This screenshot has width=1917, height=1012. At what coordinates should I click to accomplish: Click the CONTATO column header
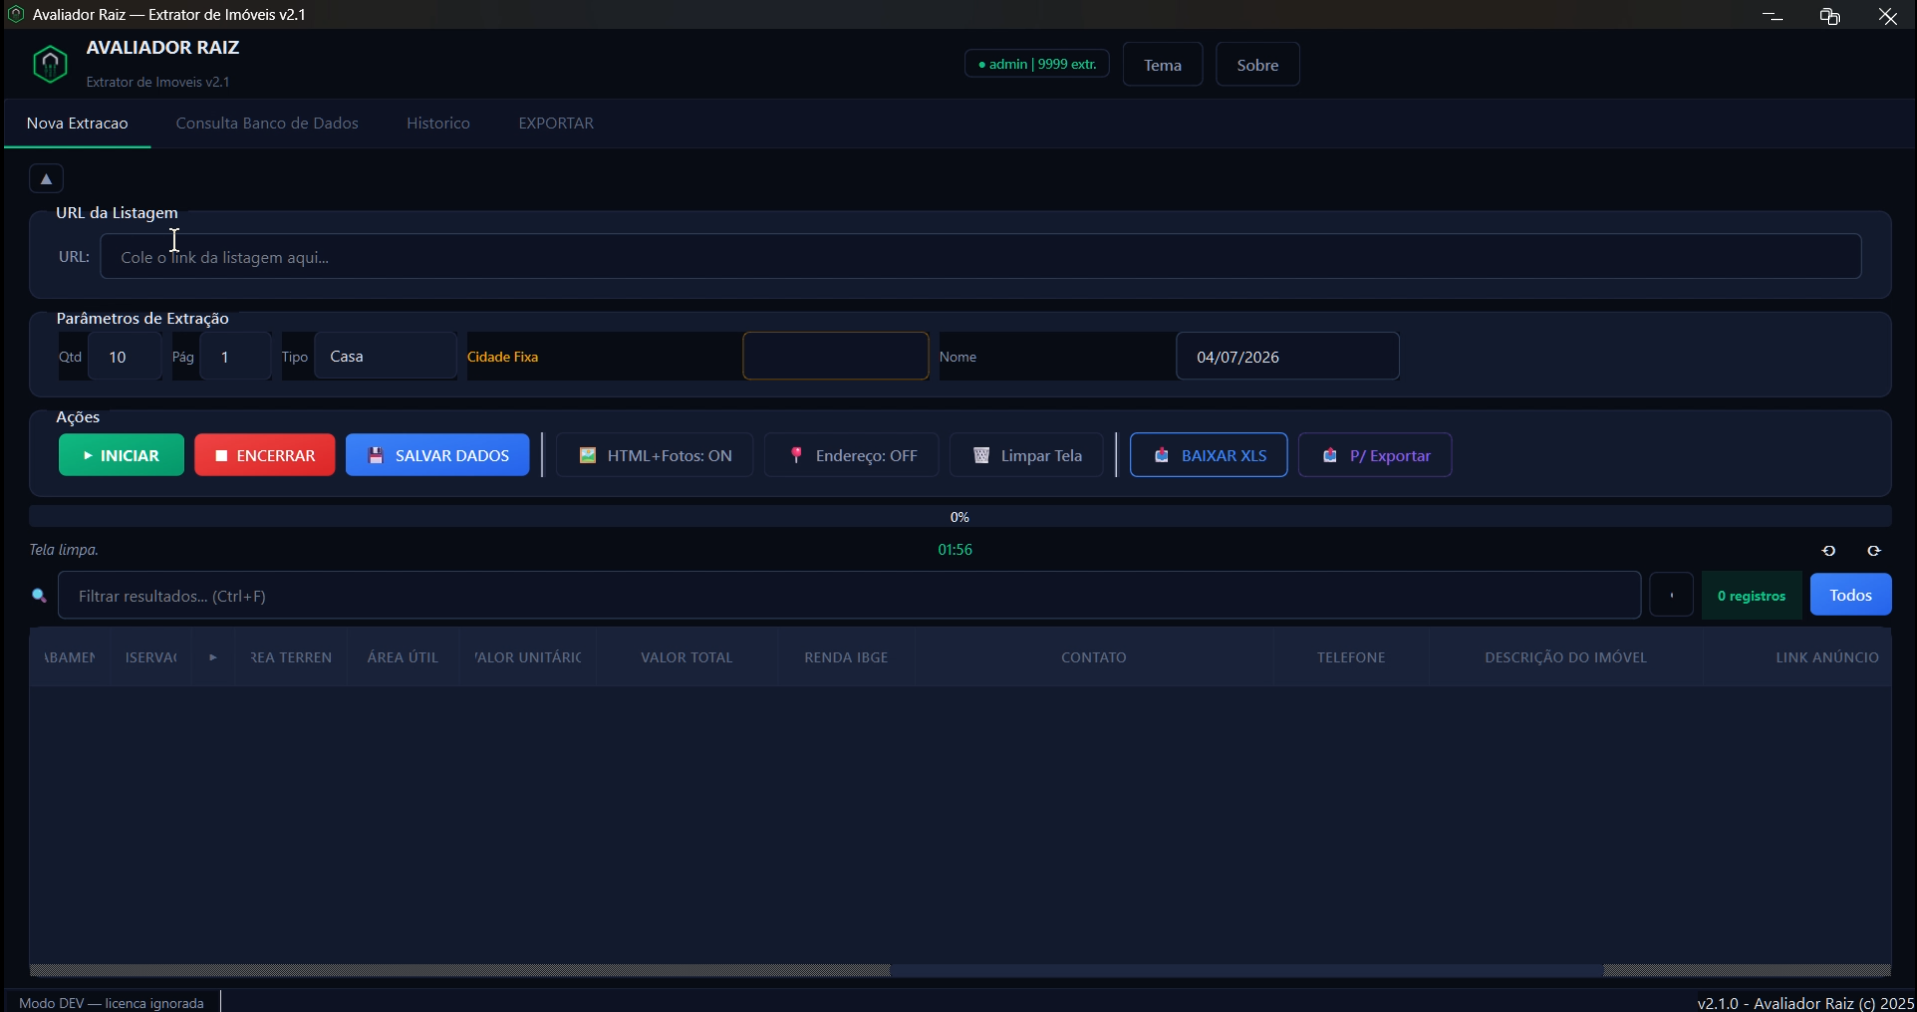(1094, 657)
